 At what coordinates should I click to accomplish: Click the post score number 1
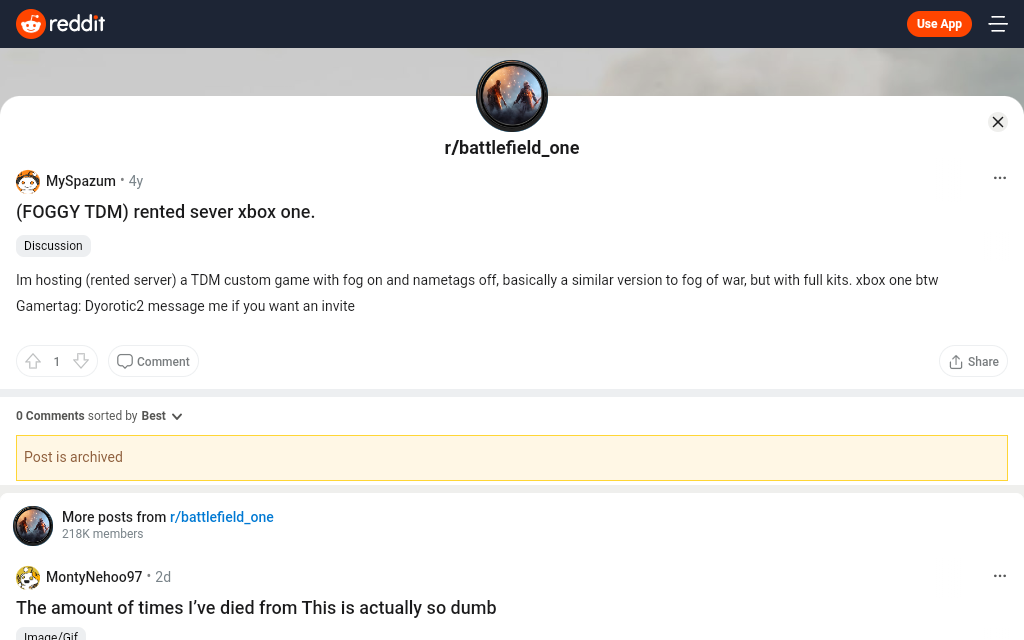(57, 362)
